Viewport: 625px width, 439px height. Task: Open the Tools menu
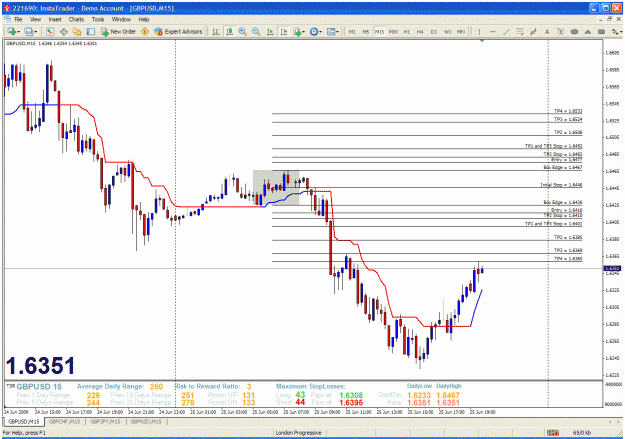98,19
